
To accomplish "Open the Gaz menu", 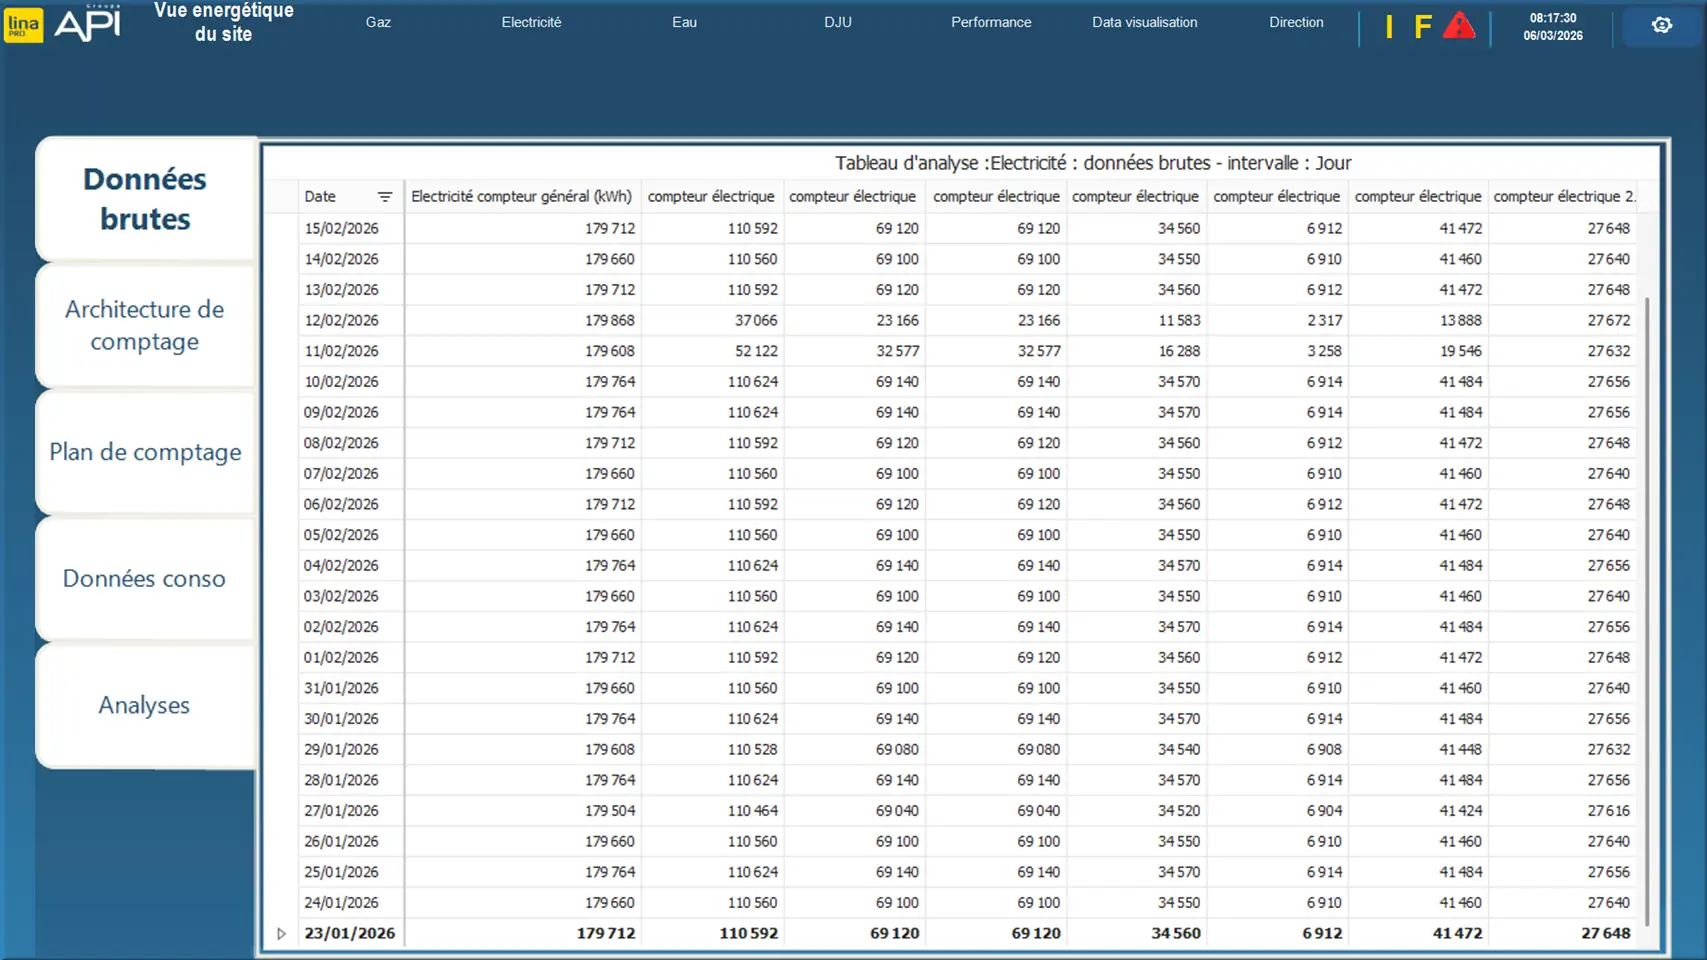I will click(x=378, y=22).
